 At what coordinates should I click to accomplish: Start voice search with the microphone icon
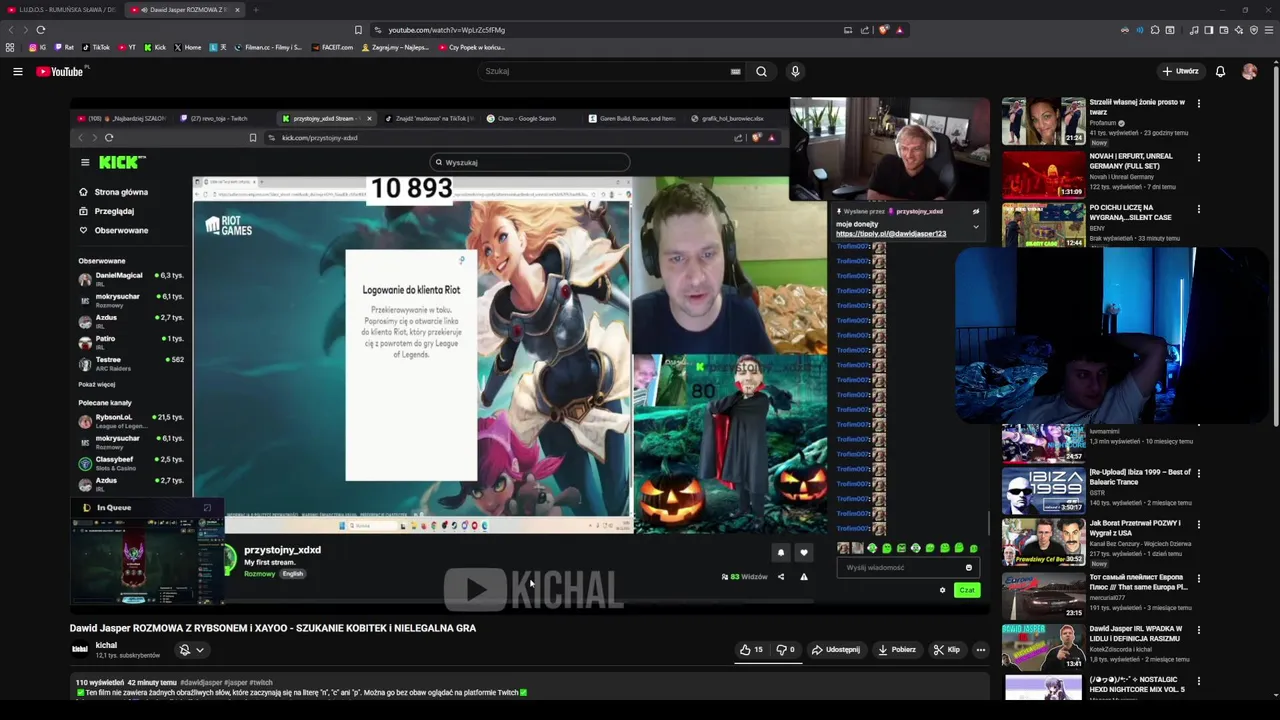tap(795, 71)
